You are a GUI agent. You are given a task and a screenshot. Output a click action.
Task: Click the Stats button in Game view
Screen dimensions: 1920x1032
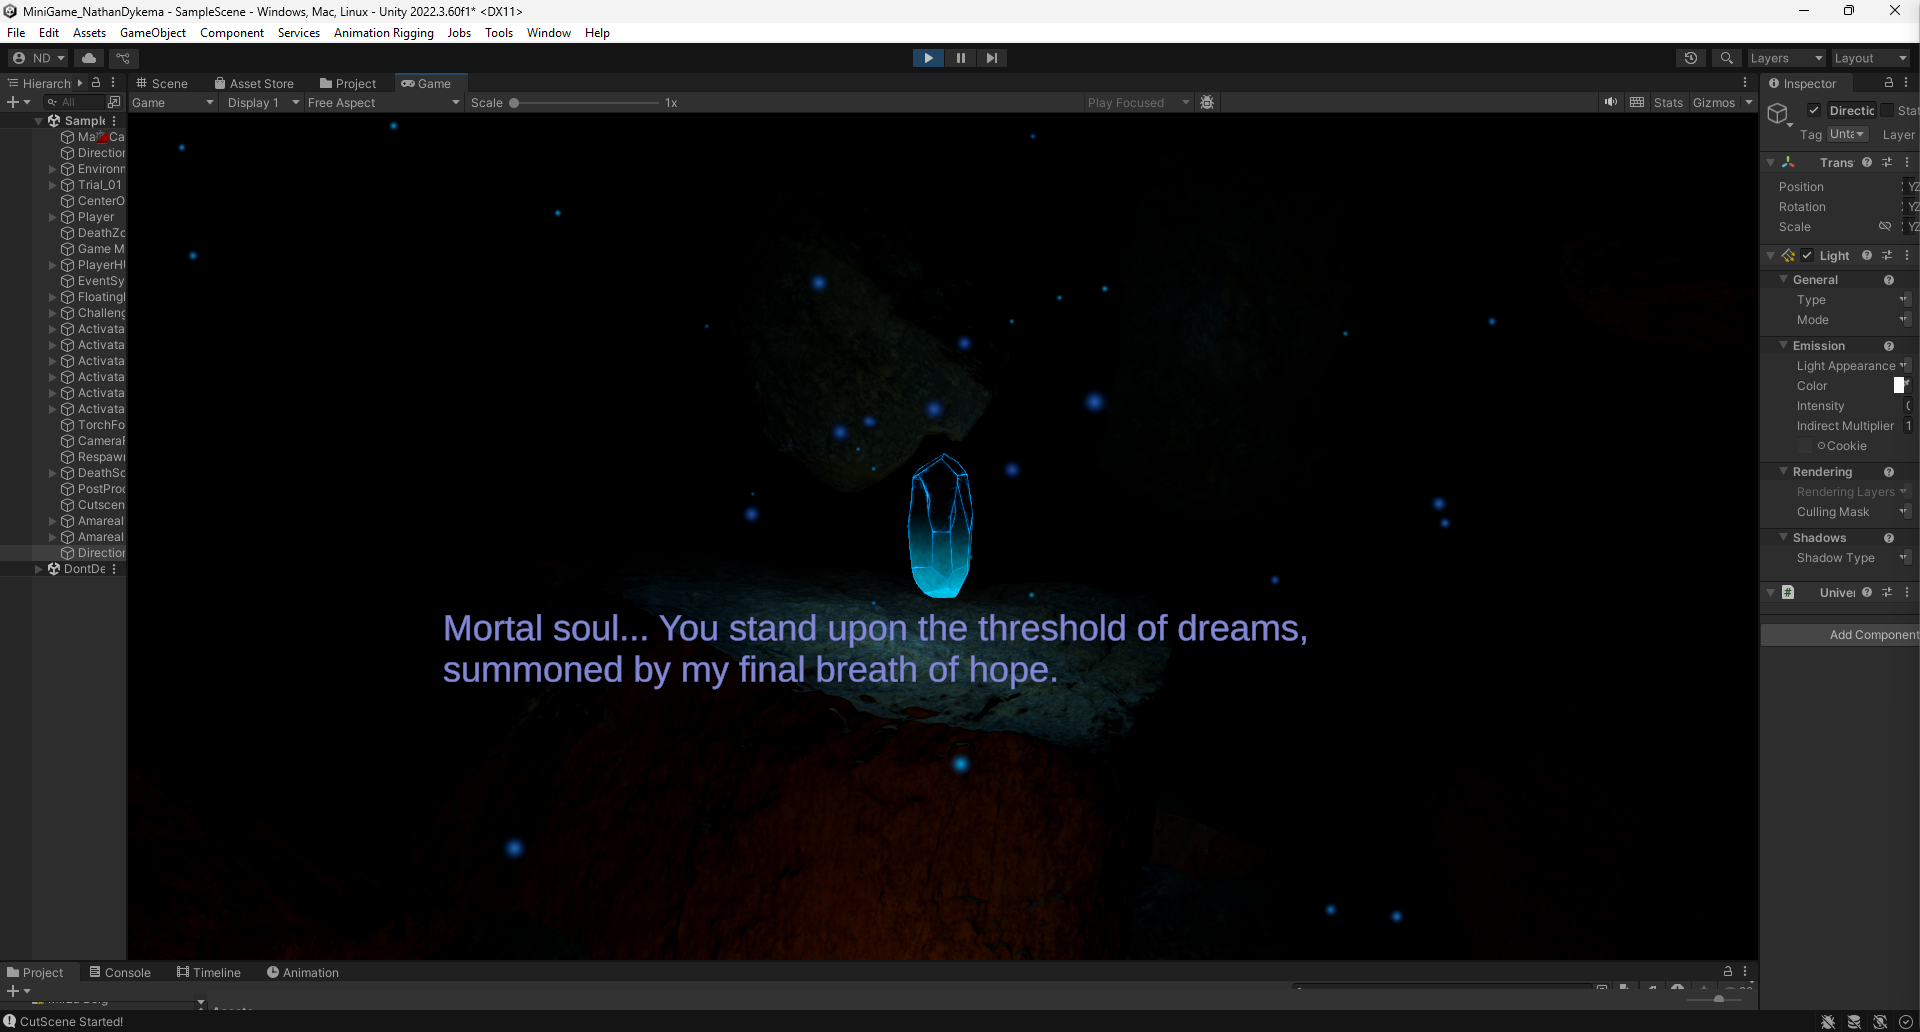[x=1668, y=102]
